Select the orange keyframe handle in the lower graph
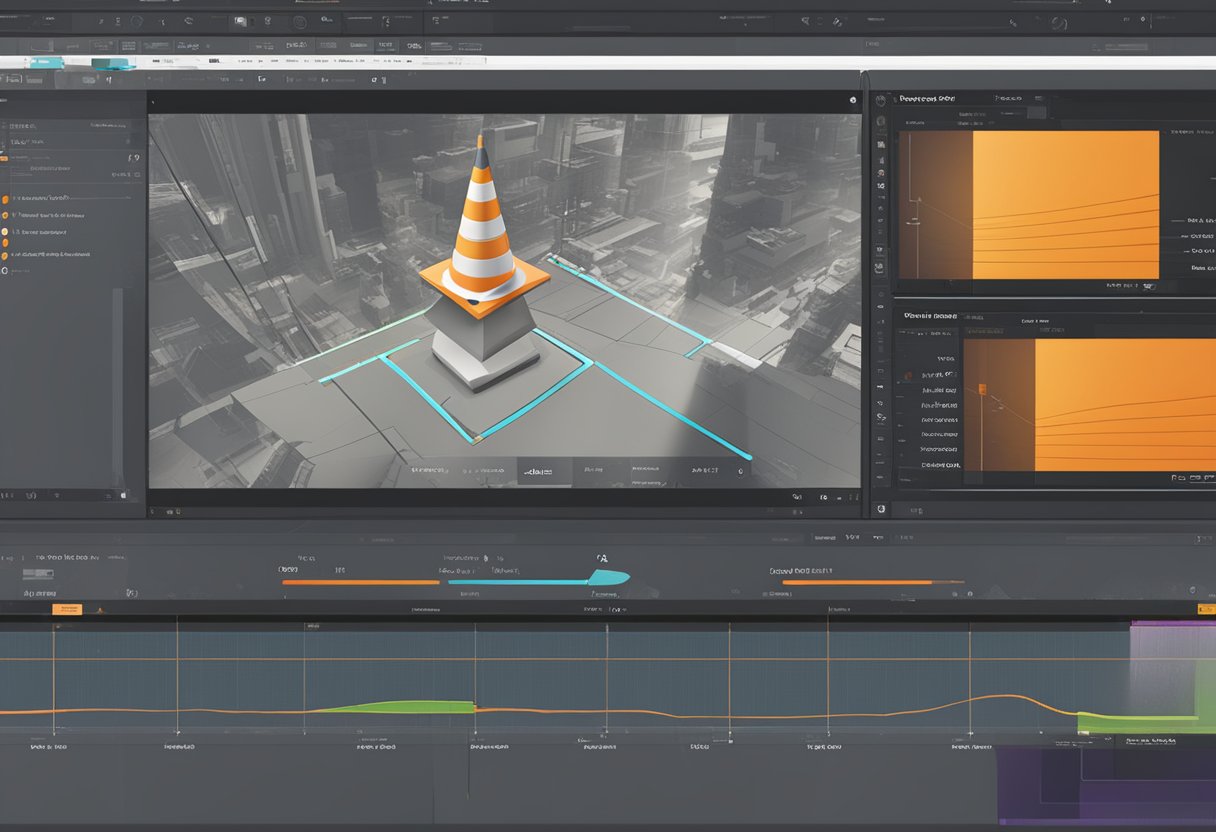Screen dimensions: 1216x832 pos(981,388)
